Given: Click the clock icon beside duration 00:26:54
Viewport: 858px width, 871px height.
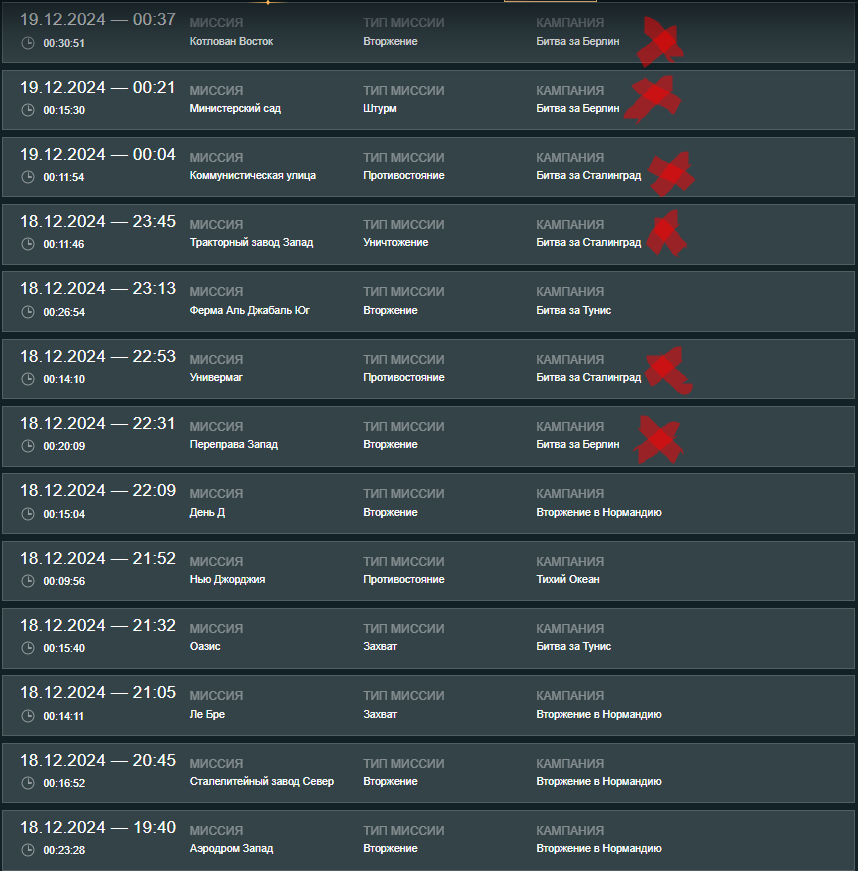Looking at the screenshot, I should (28, 312).
